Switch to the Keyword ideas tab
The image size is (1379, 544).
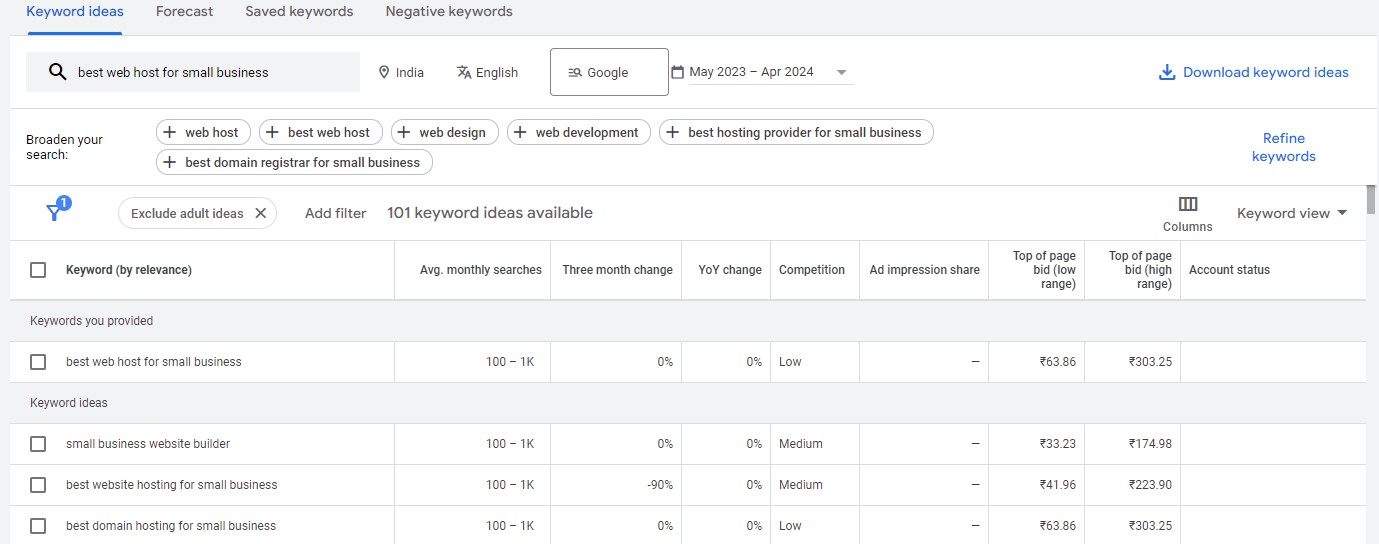(x=75, y=12)
